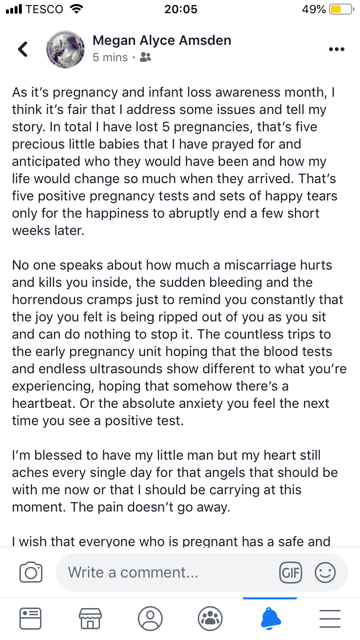Tap the 5 mins timestamp

pos(110,58)
